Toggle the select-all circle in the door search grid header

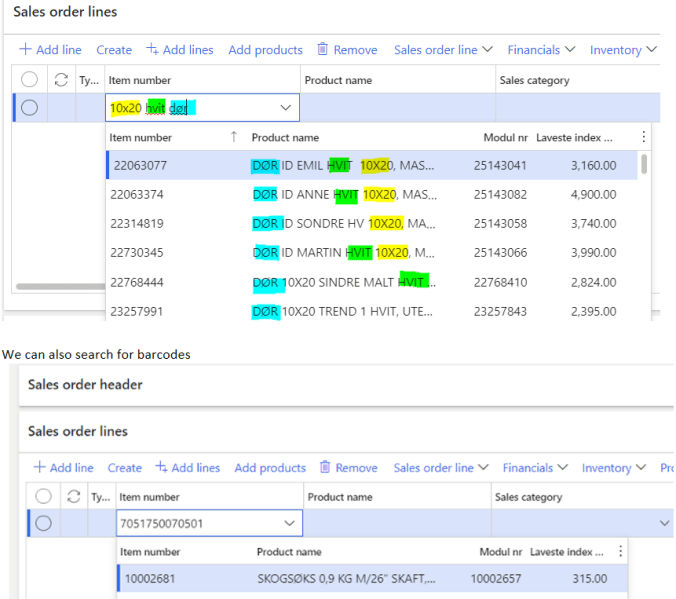29,80
